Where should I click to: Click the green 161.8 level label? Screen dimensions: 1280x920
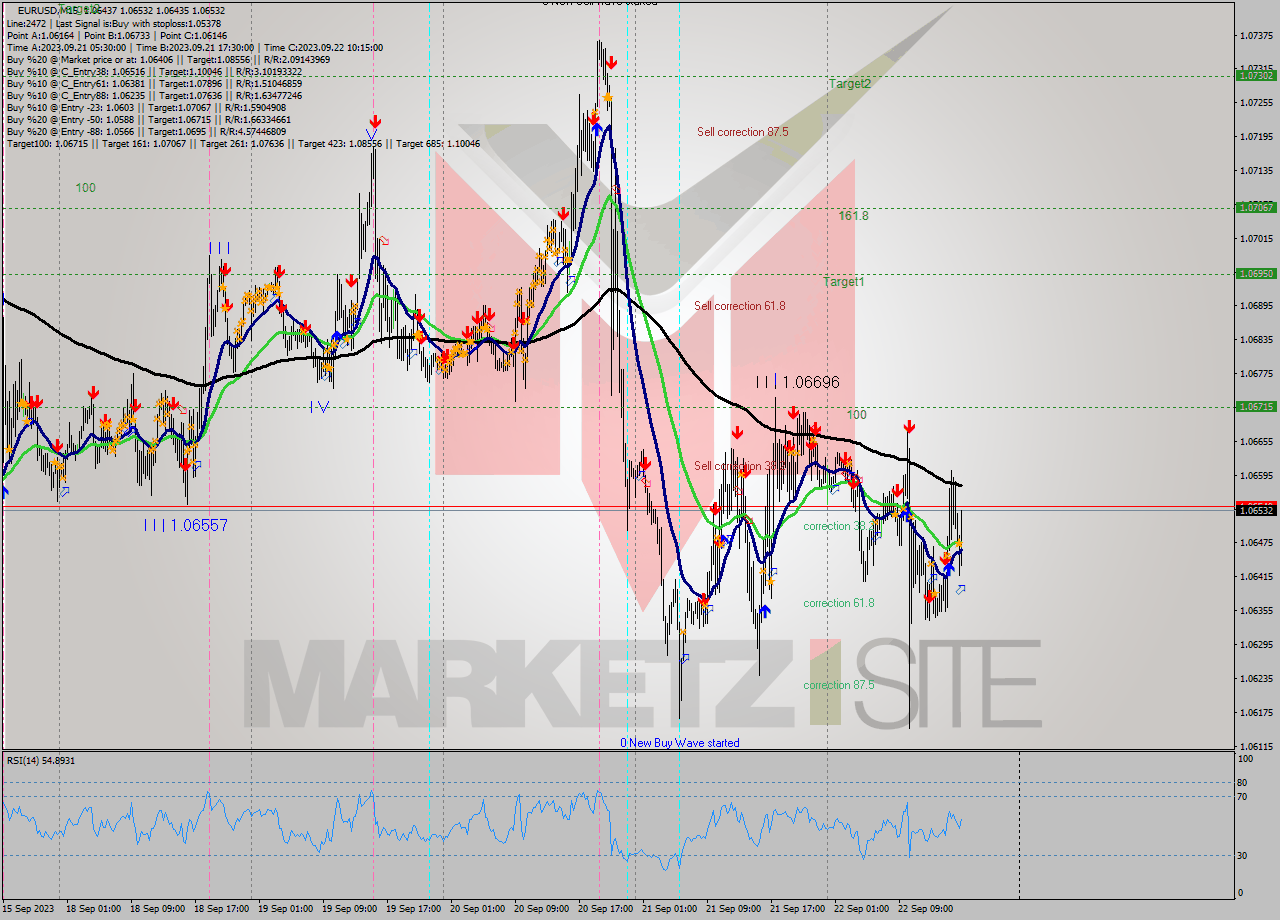point(853,215)
